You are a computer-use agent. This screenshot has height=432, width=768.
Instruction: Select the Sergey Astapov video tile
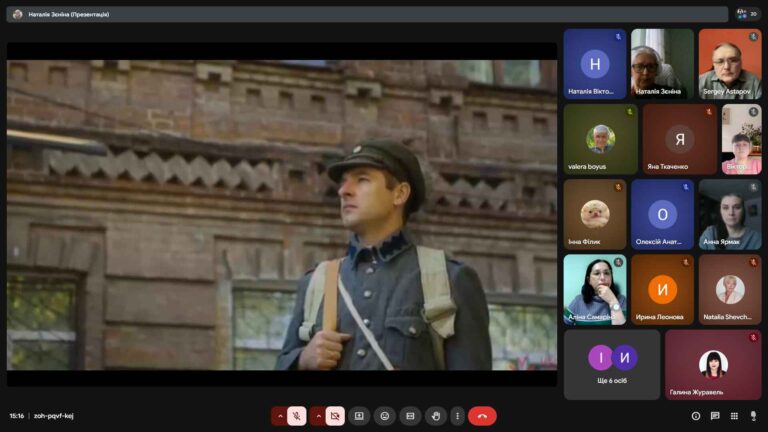point(730,64)
